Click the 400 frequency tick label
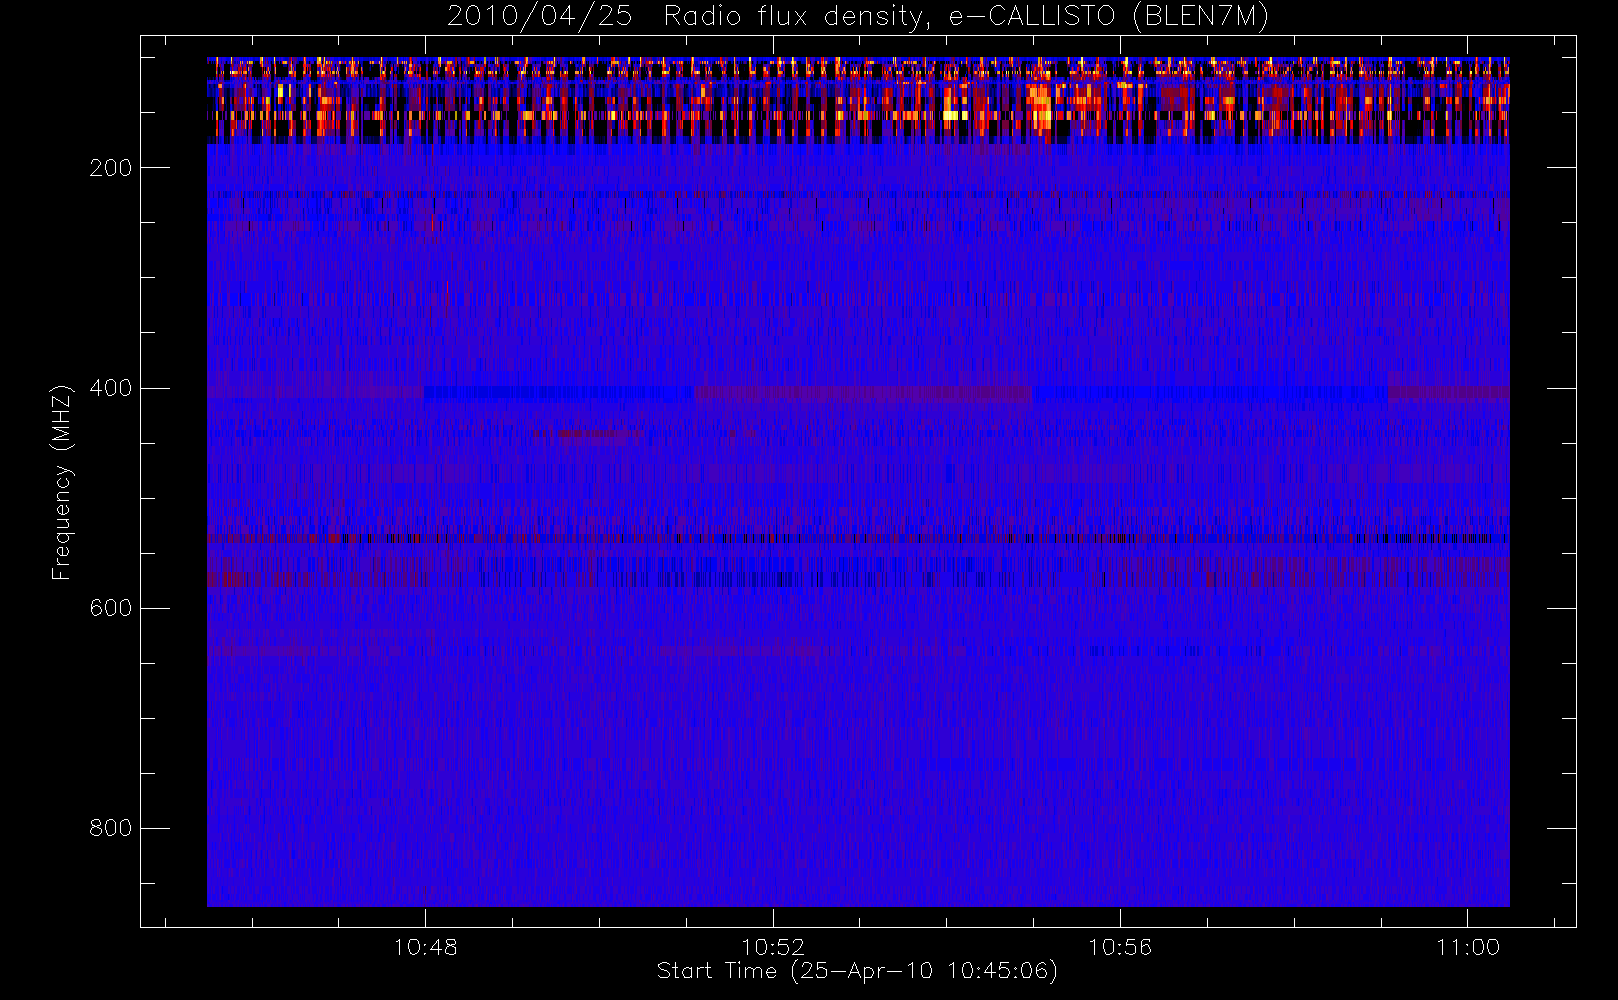1618x1000 pixels. tap(111, 388)
